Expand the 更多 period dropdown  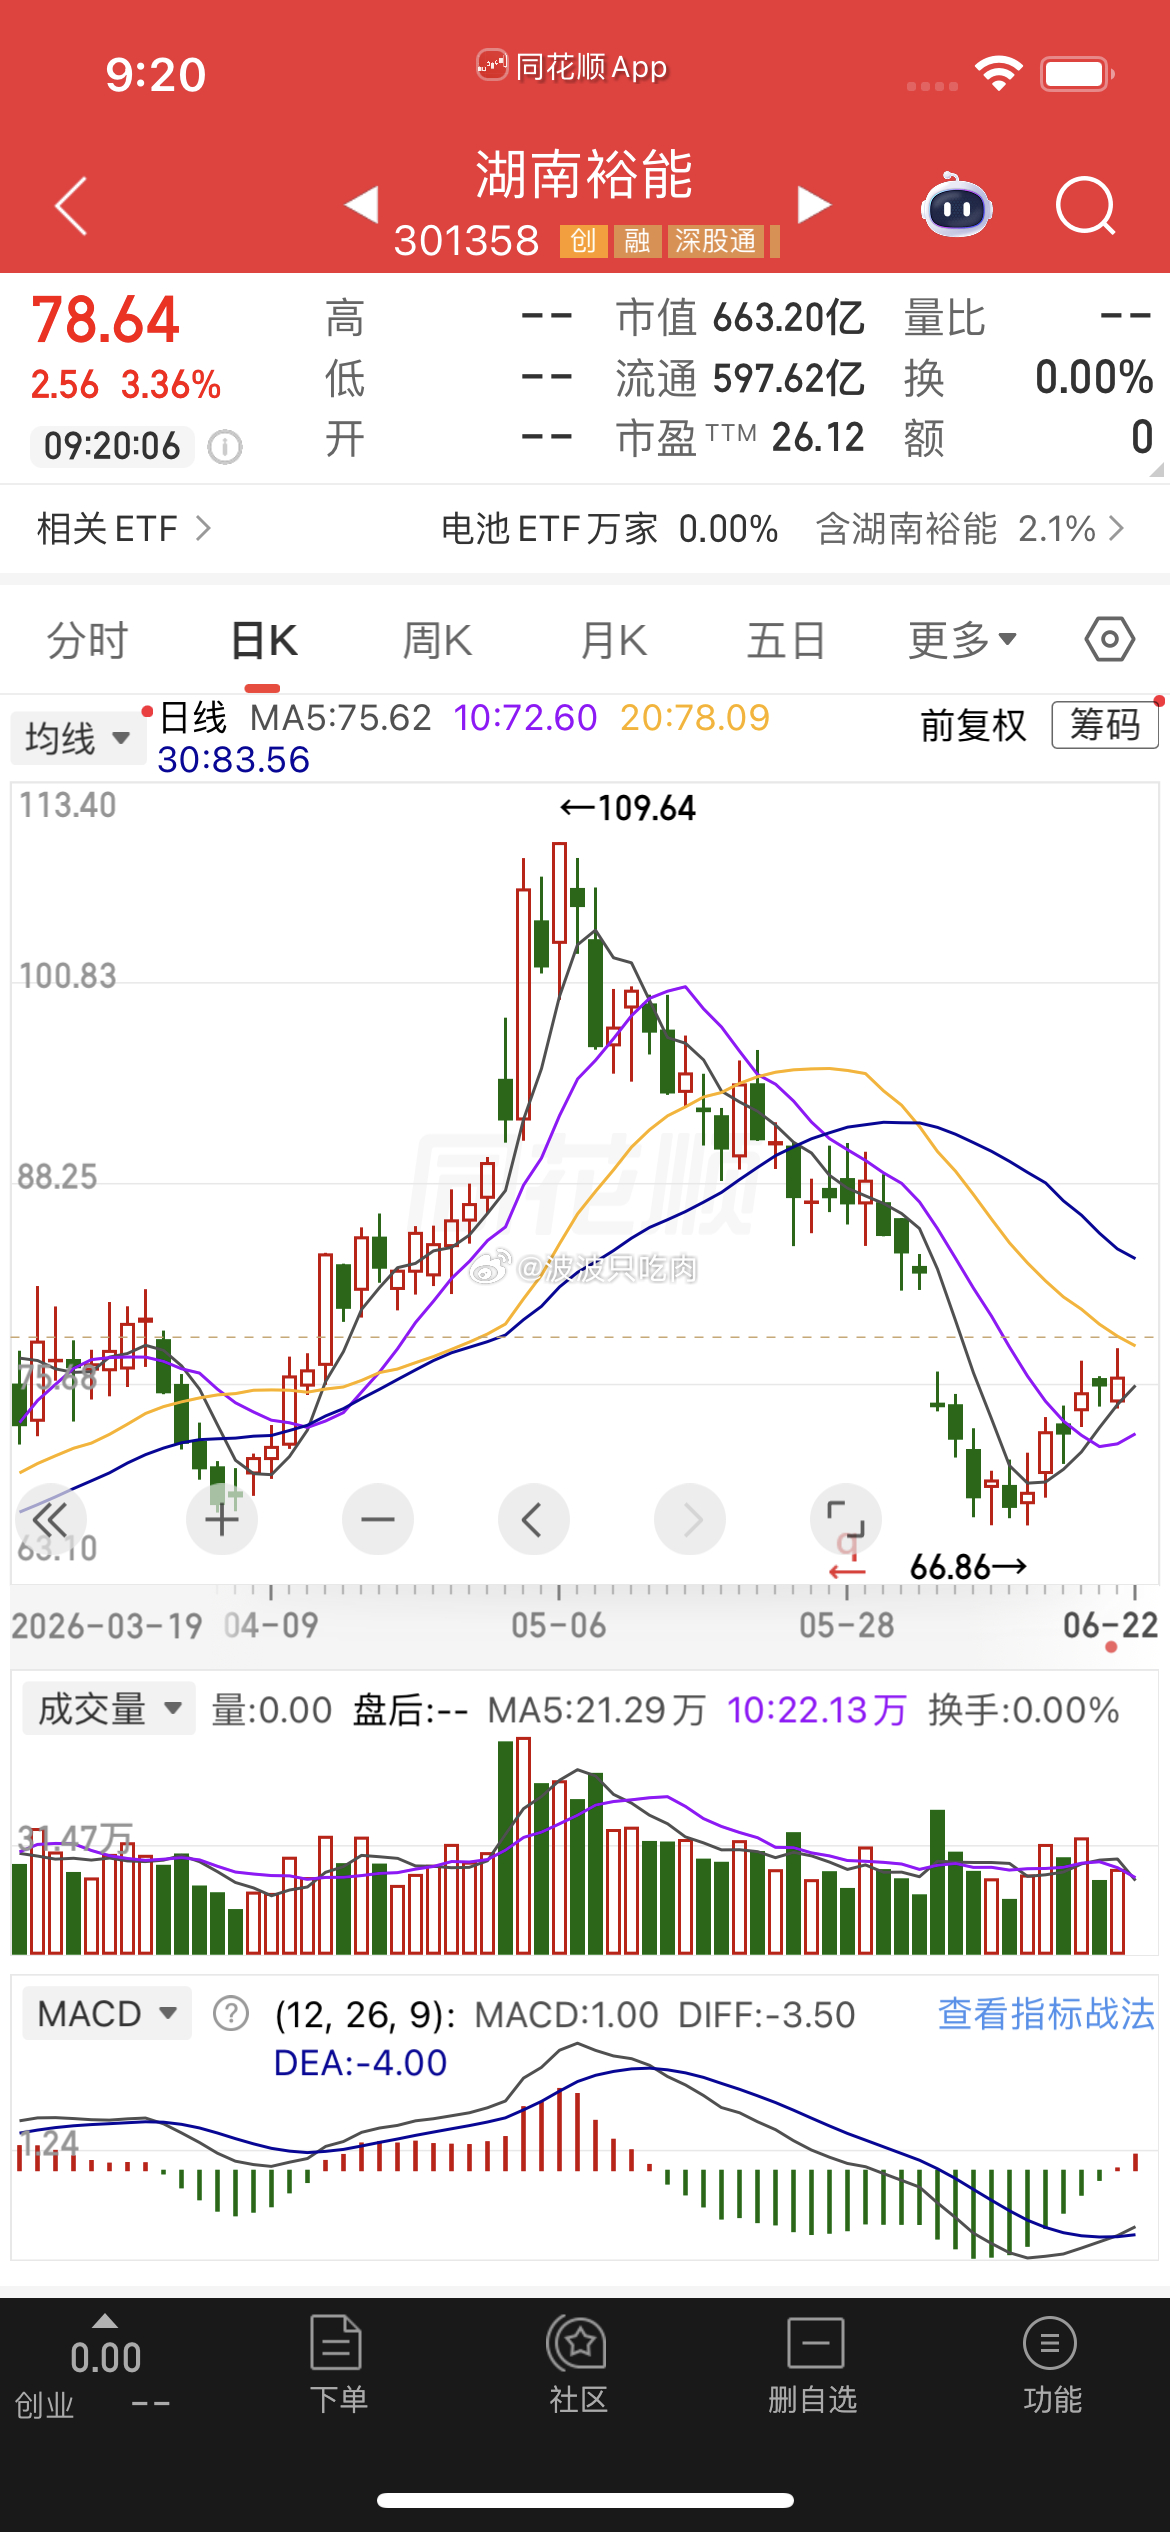click(962, 640)
